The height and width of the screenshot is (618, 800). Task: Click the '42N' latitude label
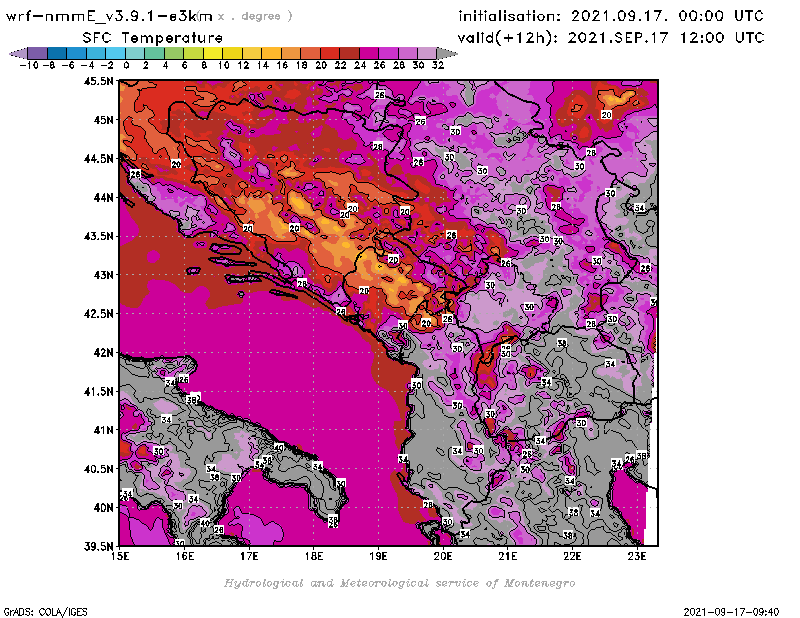point(103,353)
